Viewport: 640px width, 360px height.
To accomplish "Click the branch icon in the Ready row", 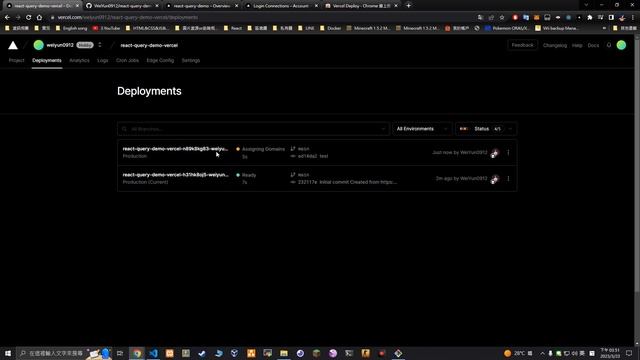I will (293, 175).
